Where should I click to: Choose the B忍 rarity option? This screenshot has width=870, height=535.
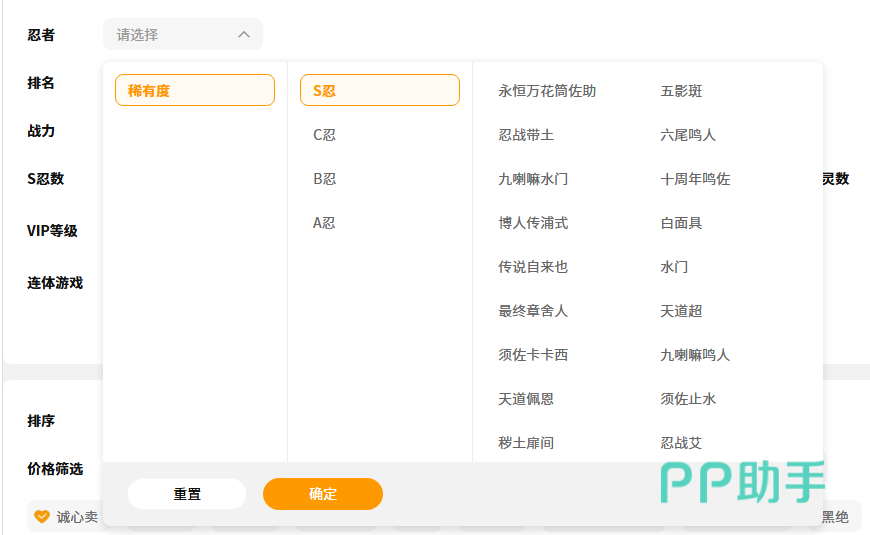pos(325,179)
